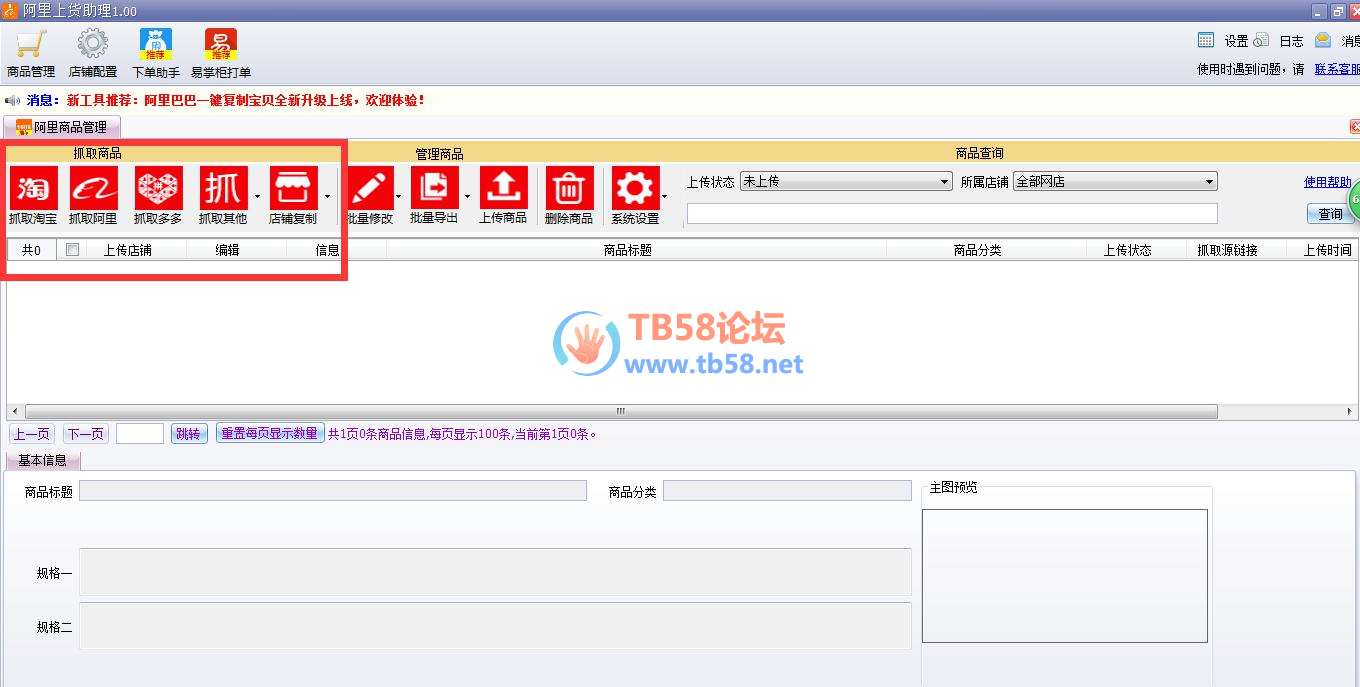The image size is (1360, 687).
Task: Open 店铺配置 gear icon
Action: pos(93,45)
